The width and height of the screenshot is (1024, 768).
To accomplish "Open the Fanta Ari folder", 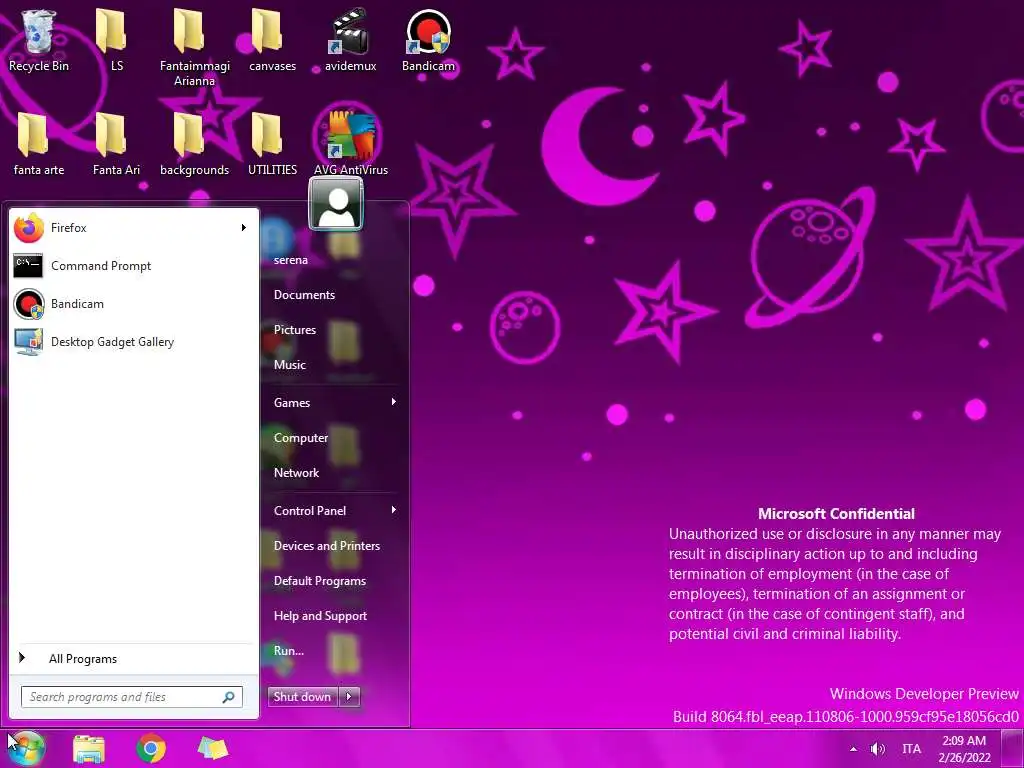I will tap(116, 144).
